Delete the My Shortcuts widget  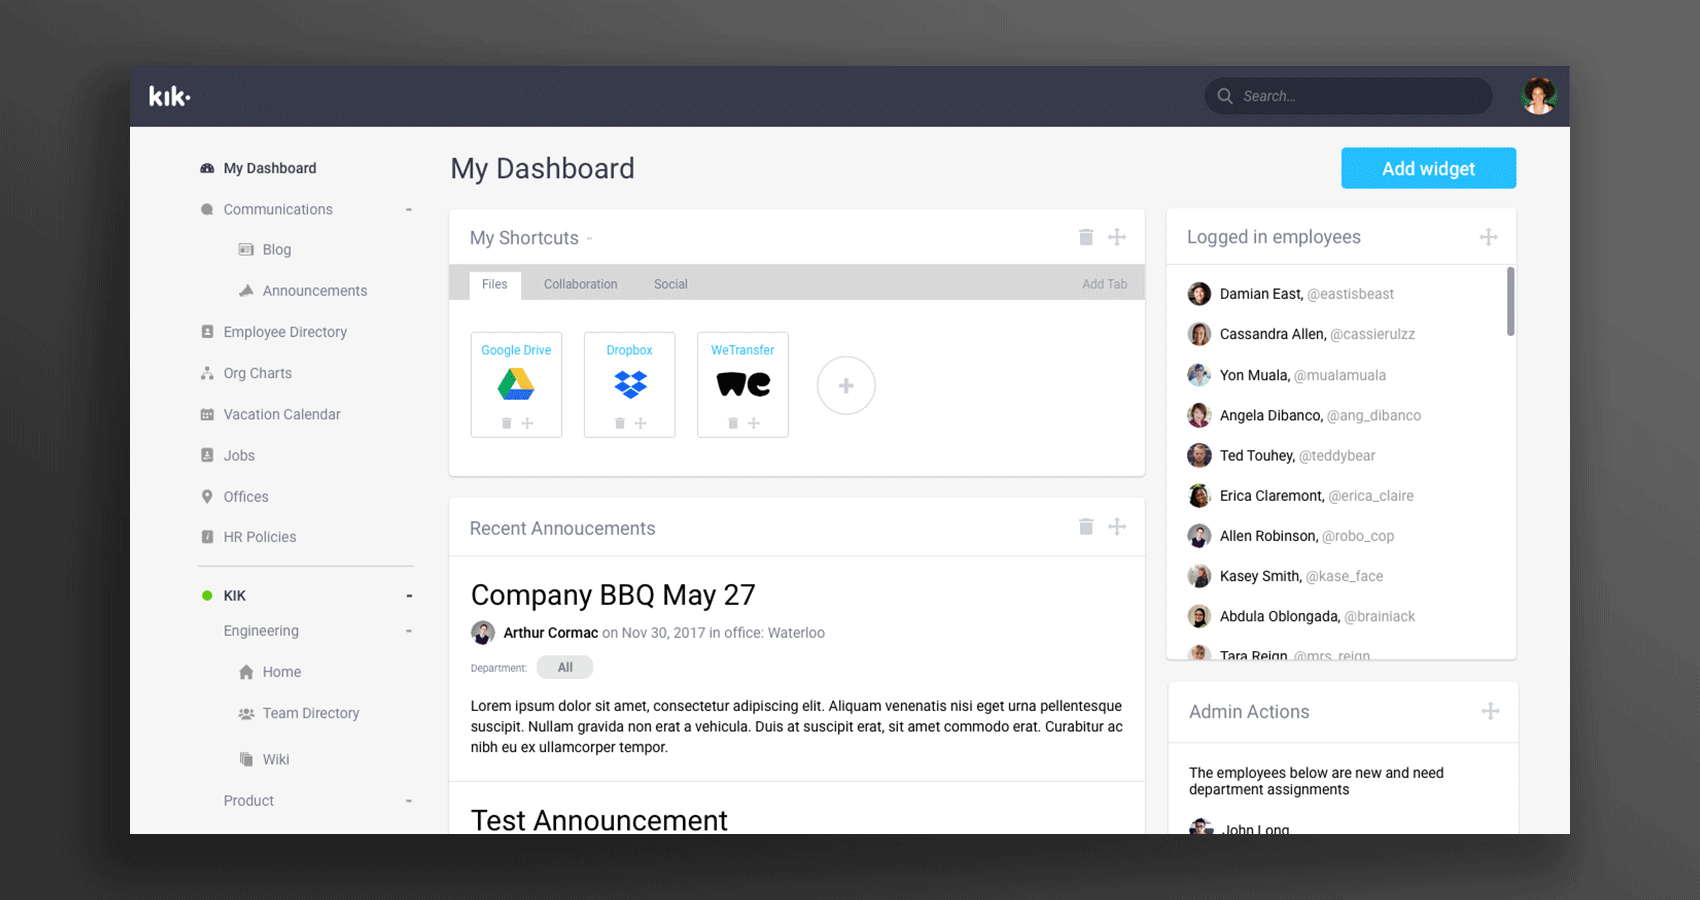tap(1086, 237)
